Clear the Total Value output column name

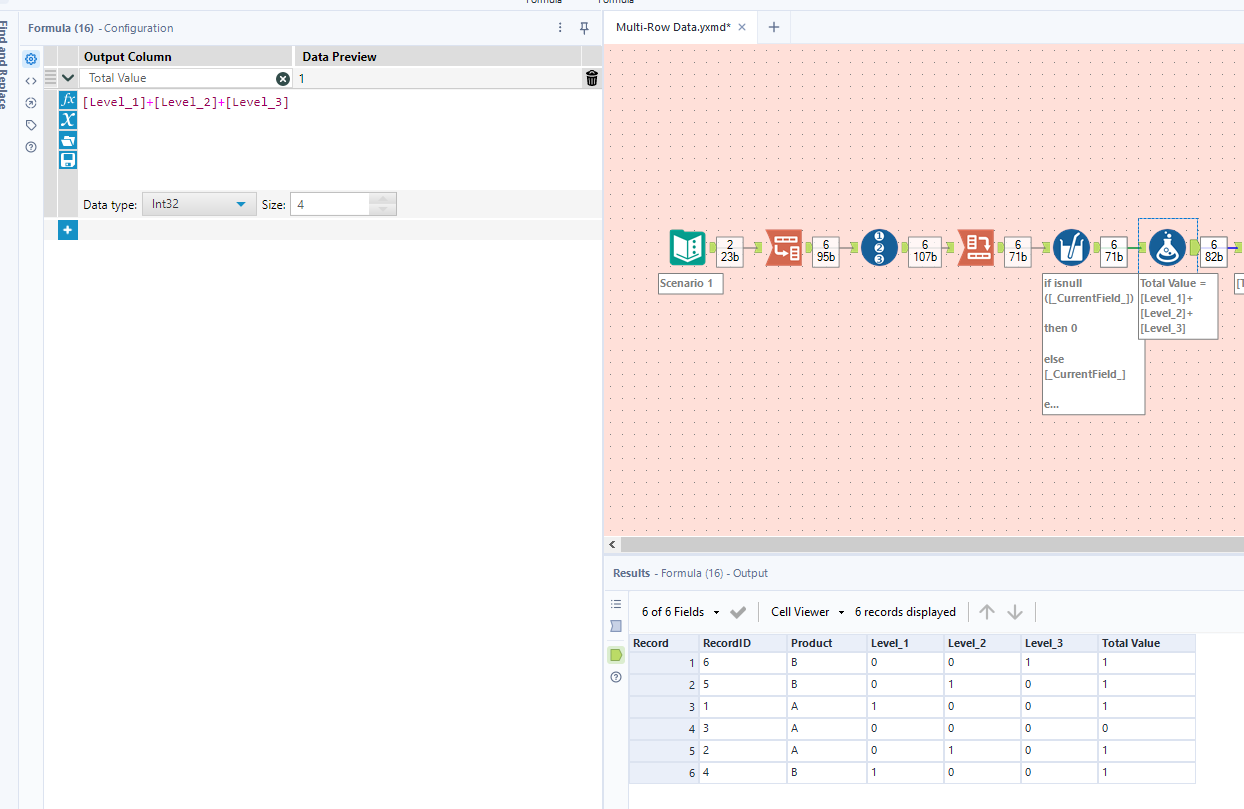283,78
